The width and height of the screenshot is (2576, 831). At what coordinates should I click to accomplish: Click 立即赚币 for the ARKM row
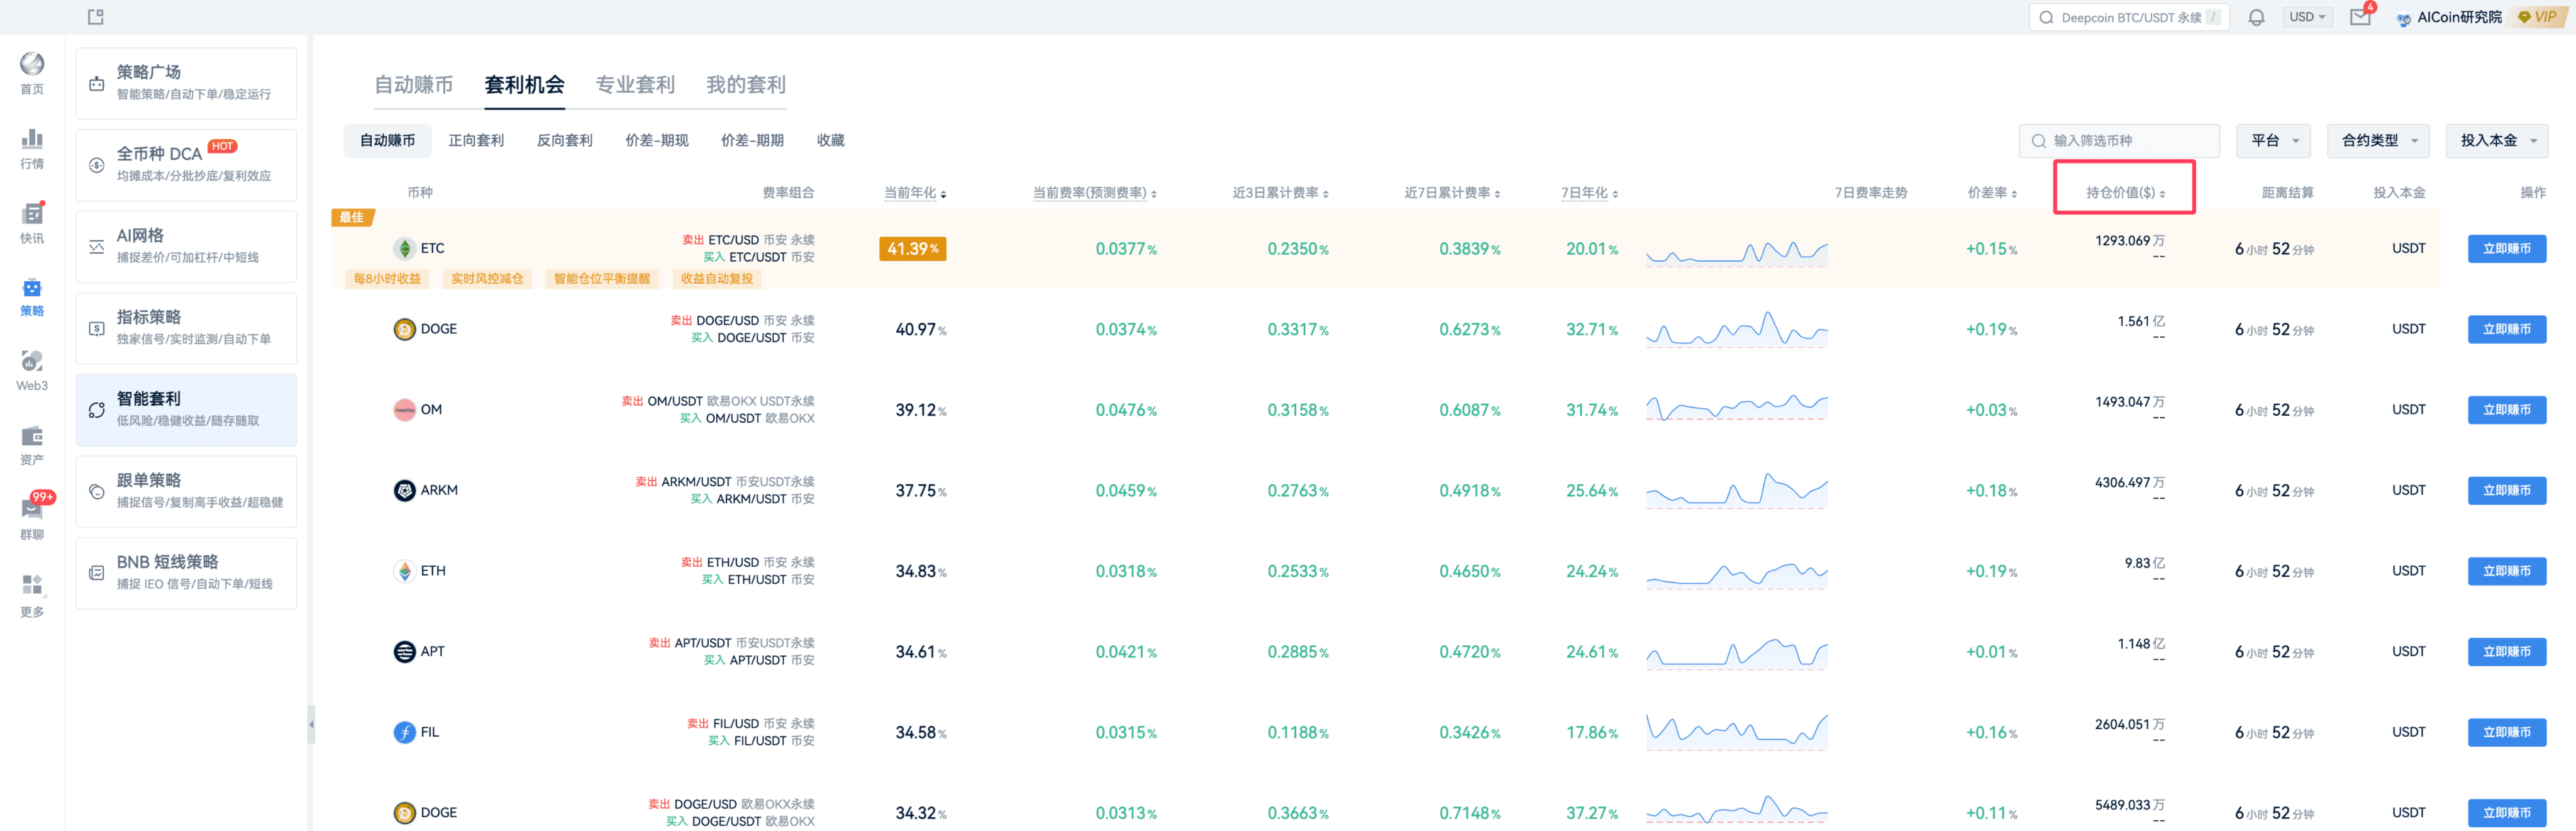point(2506,491)
